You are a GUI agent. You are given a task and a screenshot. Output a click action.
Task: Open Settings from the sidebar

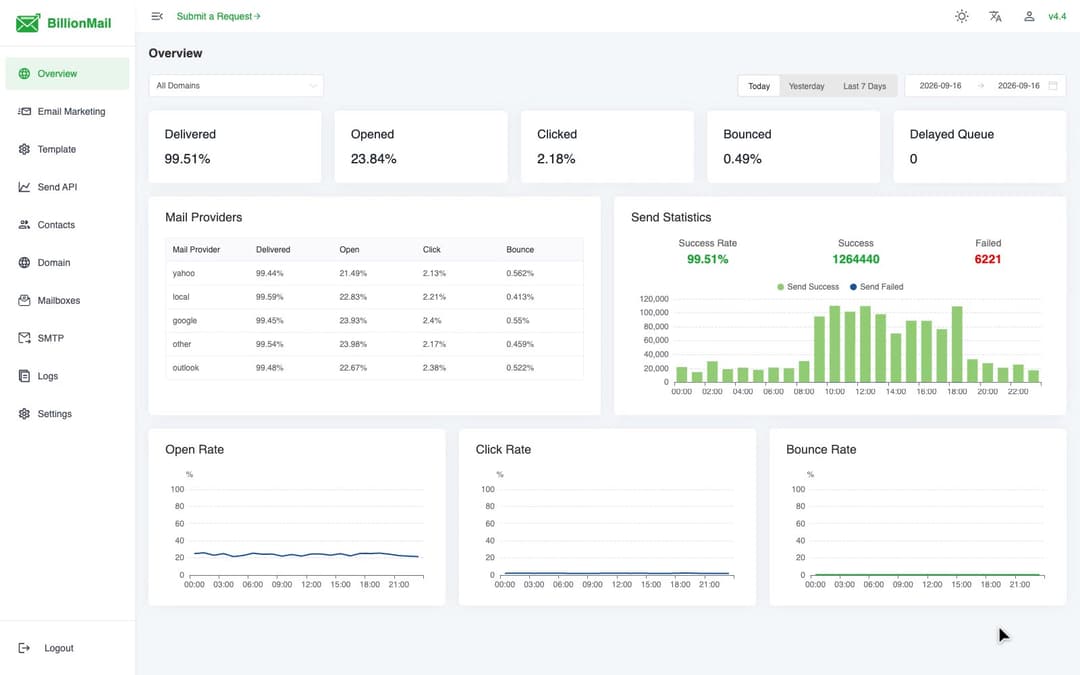pos(68,414)
